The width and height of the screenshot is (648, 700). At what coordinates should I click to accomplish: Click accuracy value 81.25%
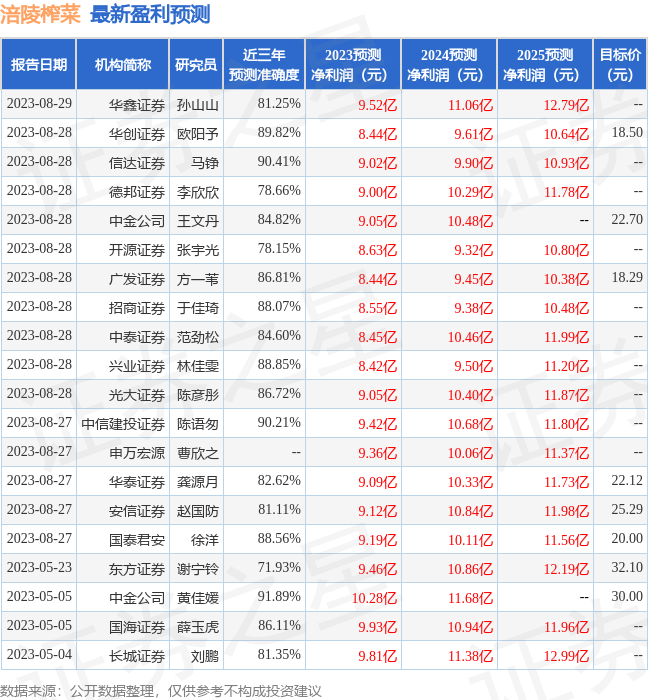tap(279, 103)
